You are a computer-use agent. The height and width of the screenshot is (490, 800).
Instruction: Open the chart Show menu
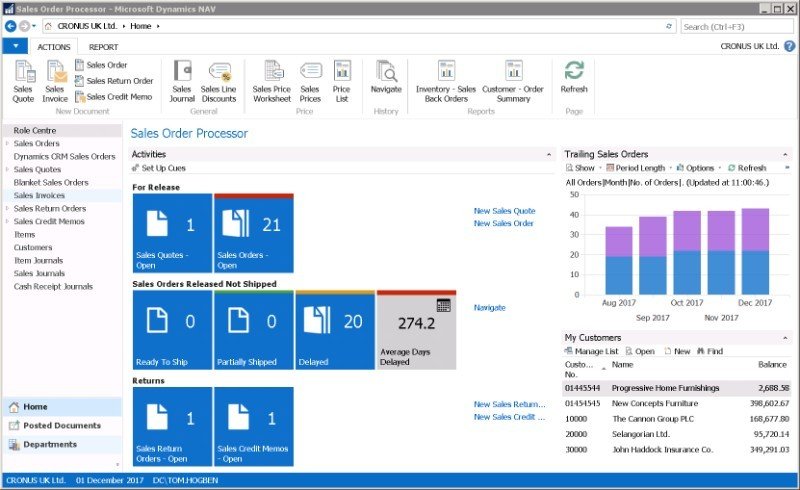(580, 168)
